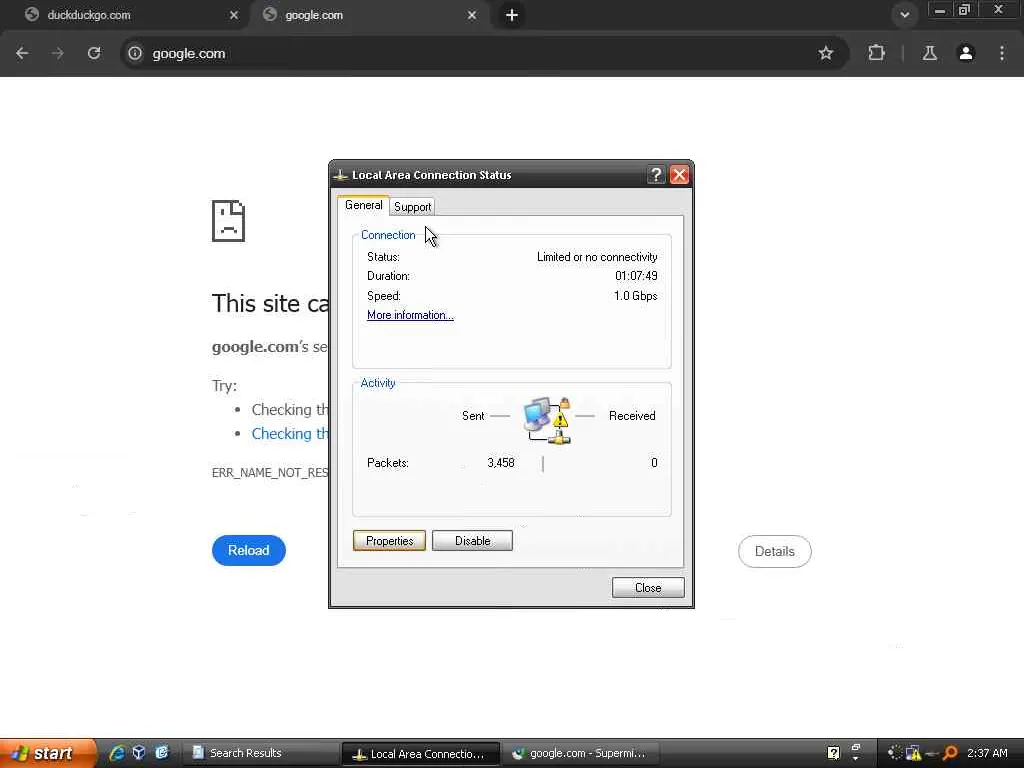Click the system tray clock 2:37 AM
1024x768 pixels.
pos(987,753)
